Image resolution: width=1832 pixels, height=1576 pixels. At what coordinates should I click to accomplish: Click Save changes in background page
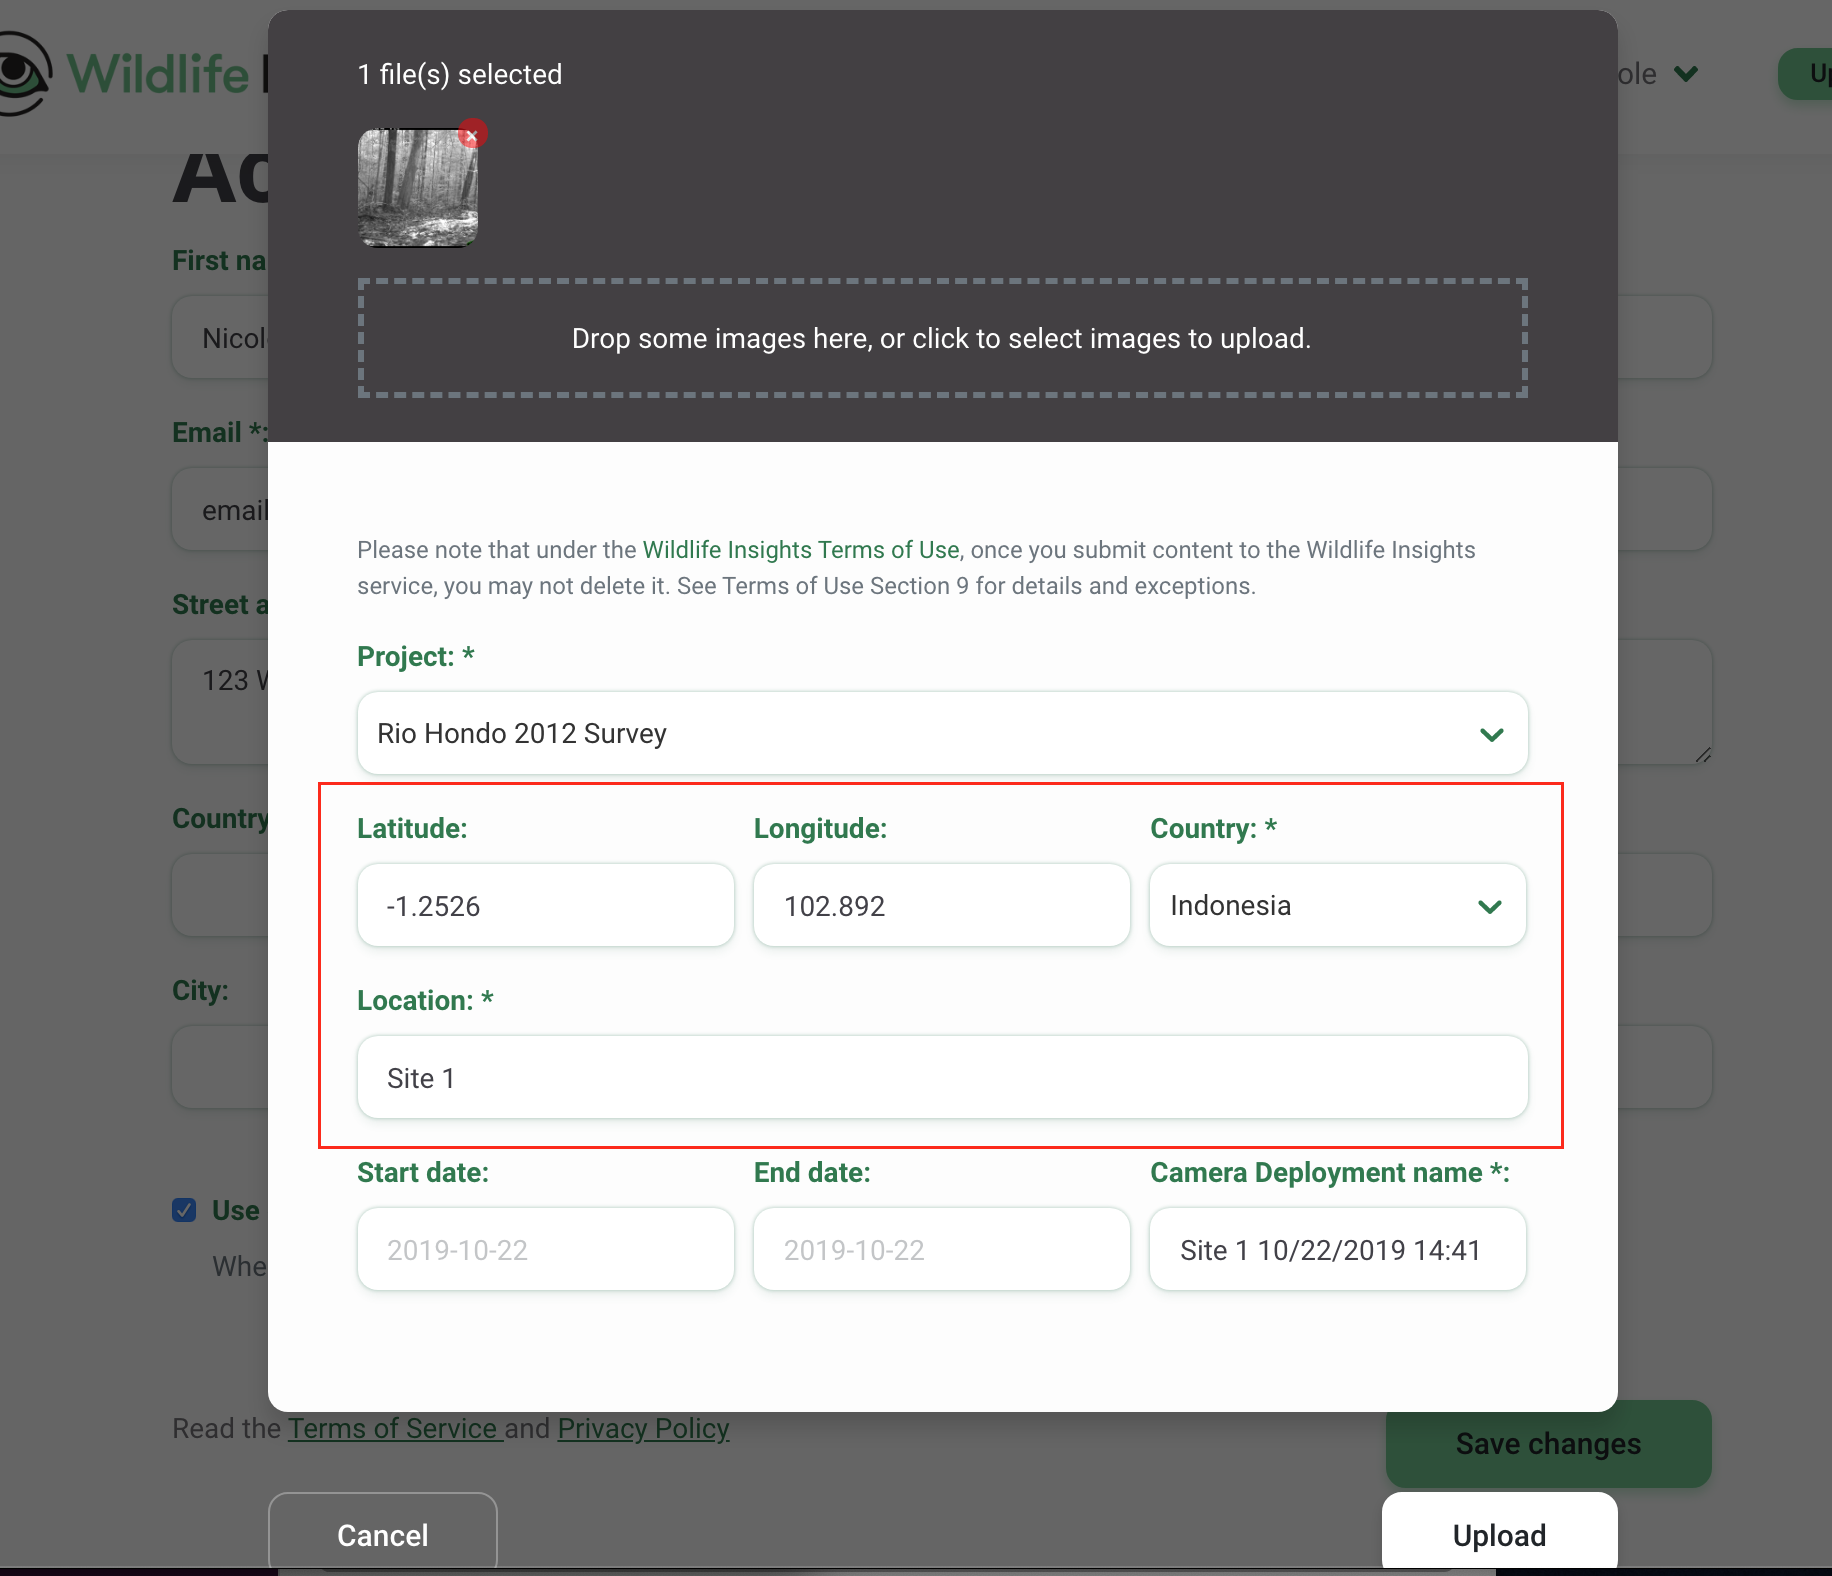click(1548, 1443)
